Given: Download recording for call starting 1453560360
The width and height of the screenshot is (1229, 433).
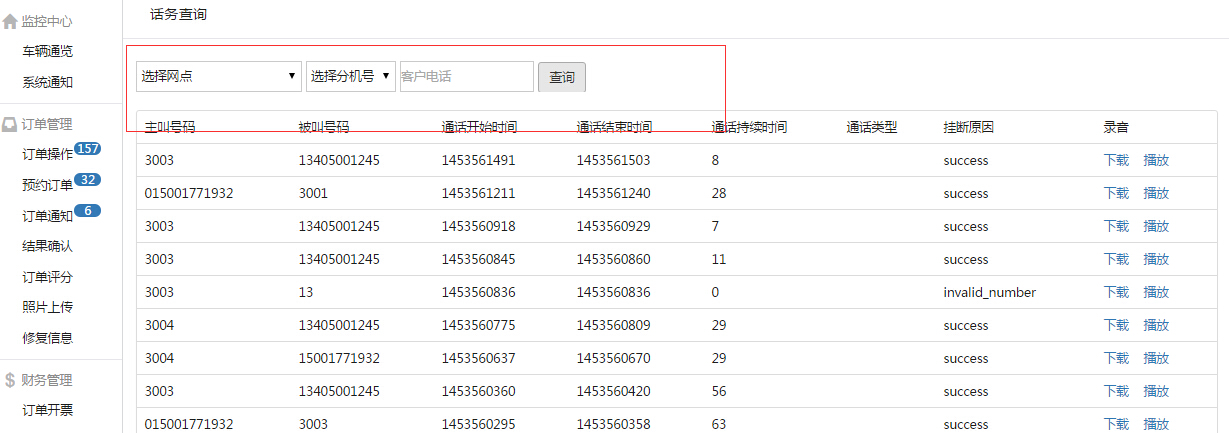Looking at the screenshot, I should [1116, 391].
